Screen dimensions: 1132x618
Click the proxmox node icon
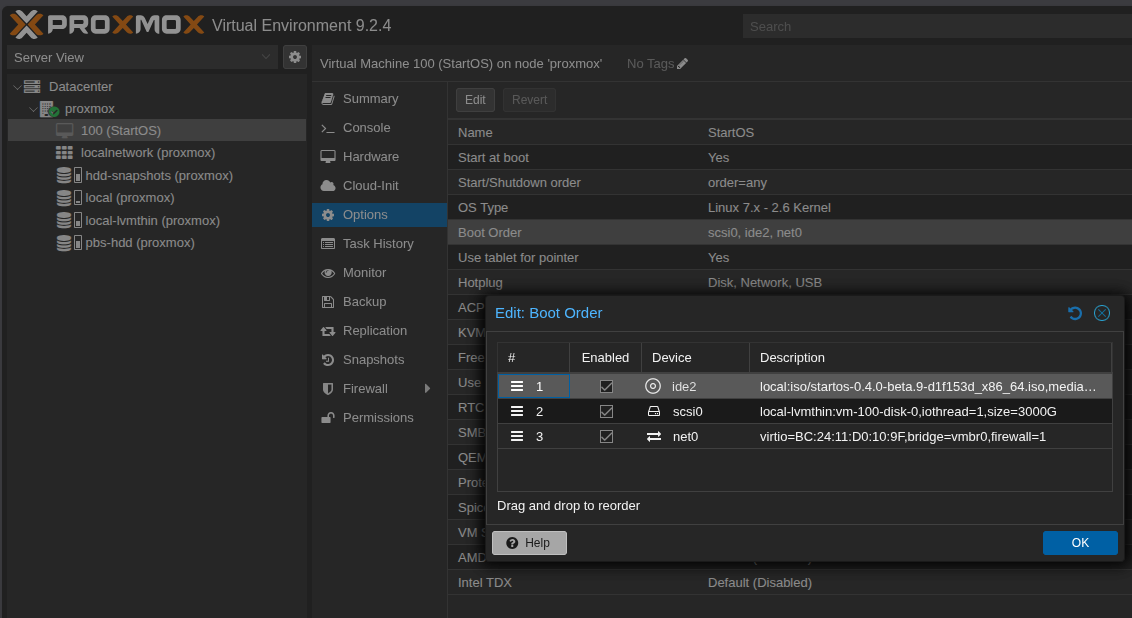click(x=49, y=109)
